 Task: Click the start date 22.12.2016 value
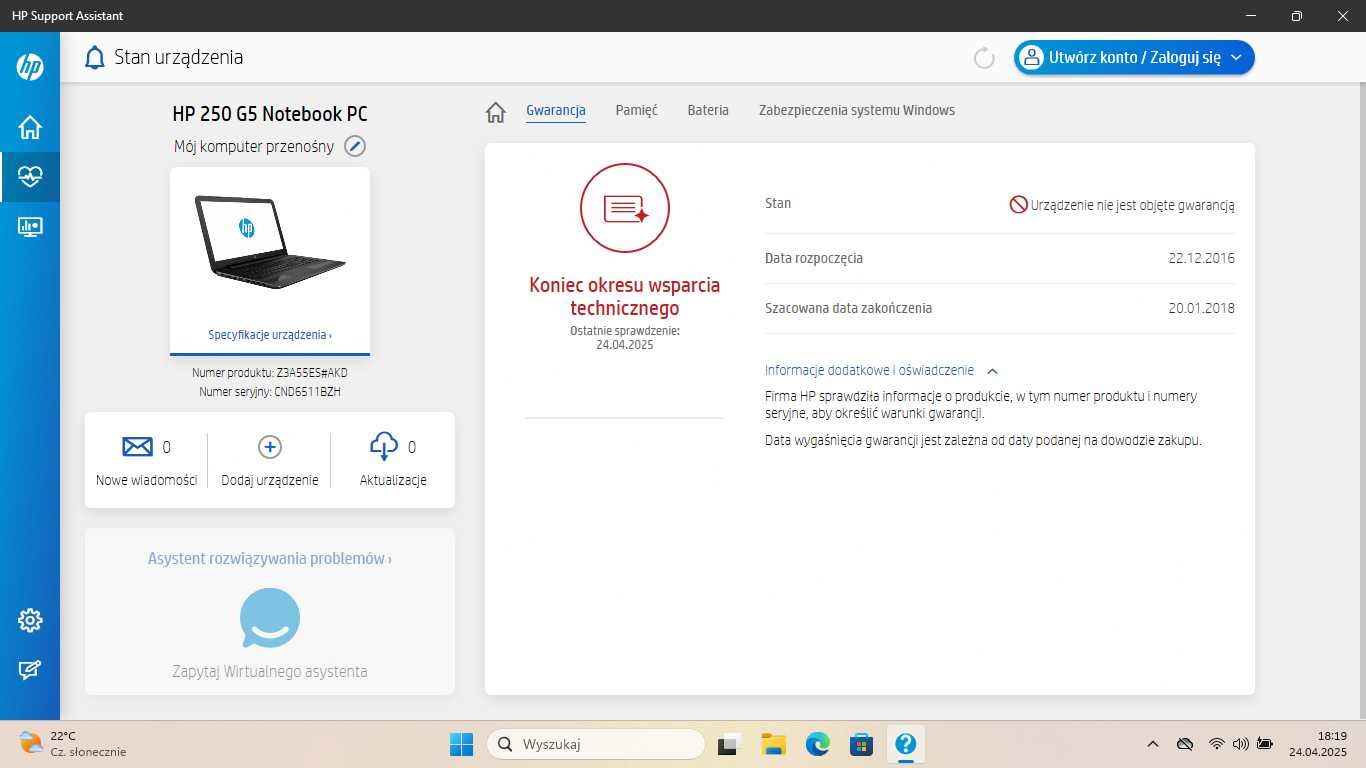[x=1201, y=258]
